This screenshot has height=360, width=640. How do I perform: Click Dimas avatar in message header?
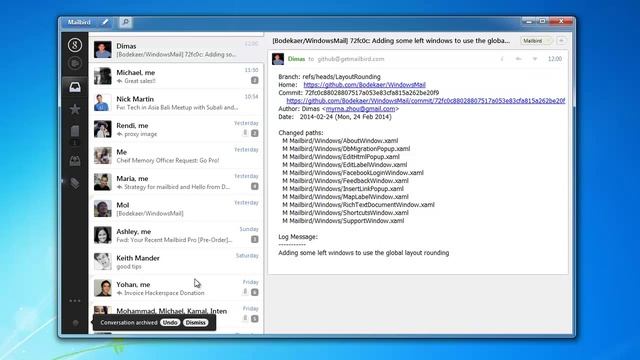(x=278, y=59)
